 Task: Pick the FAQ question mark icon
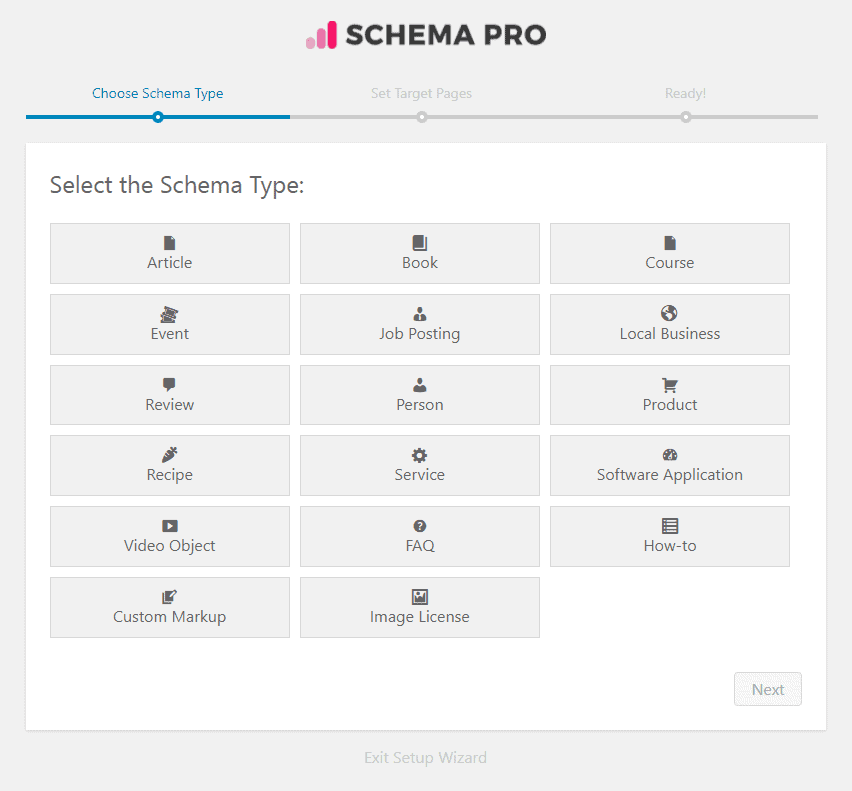coord(419,527)
